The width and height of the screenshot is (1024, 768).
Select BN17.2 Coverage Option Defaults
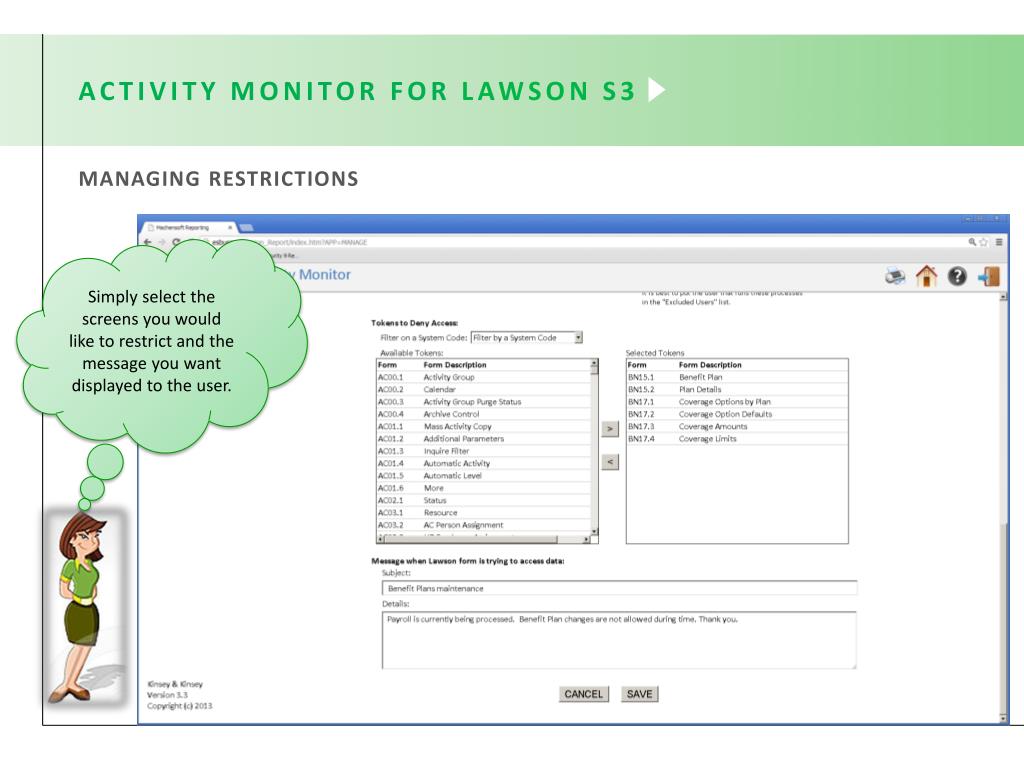tap(737, 415)
